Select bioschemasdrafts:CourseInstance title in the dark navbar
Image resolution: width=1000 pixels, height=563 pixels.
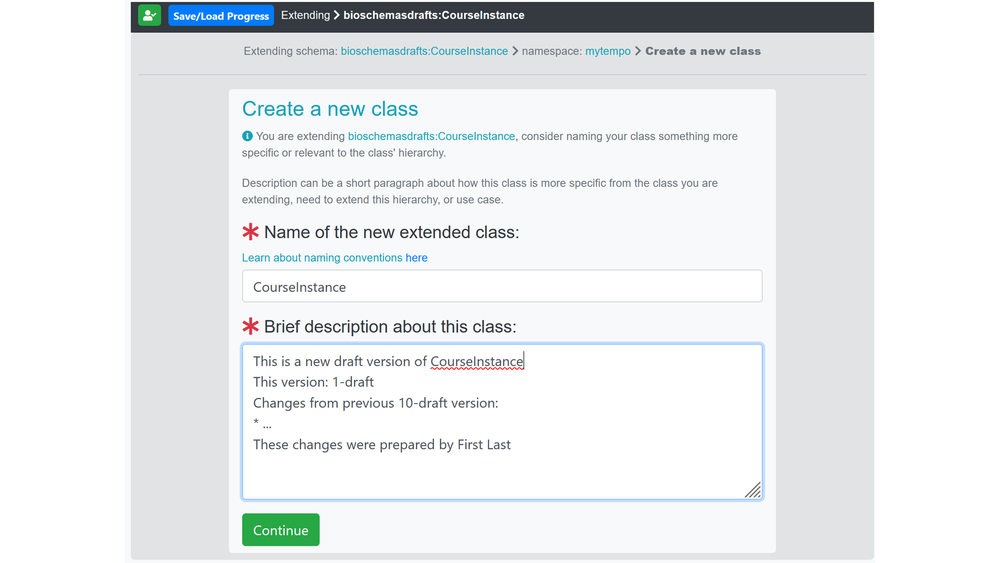434,15
